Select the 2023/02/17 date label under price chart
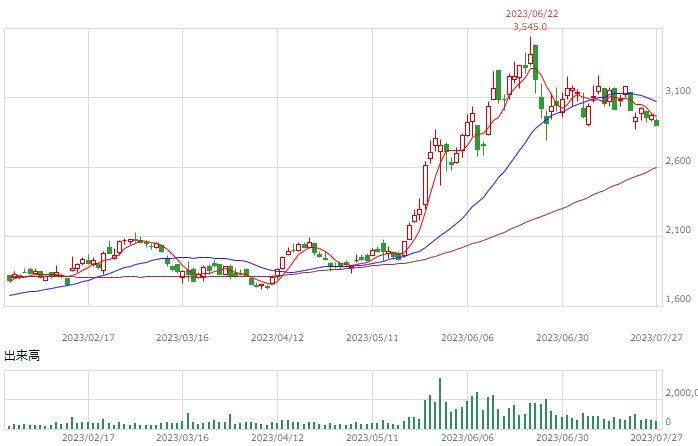This screenshot has width=698, height=446. pos(88,338)
